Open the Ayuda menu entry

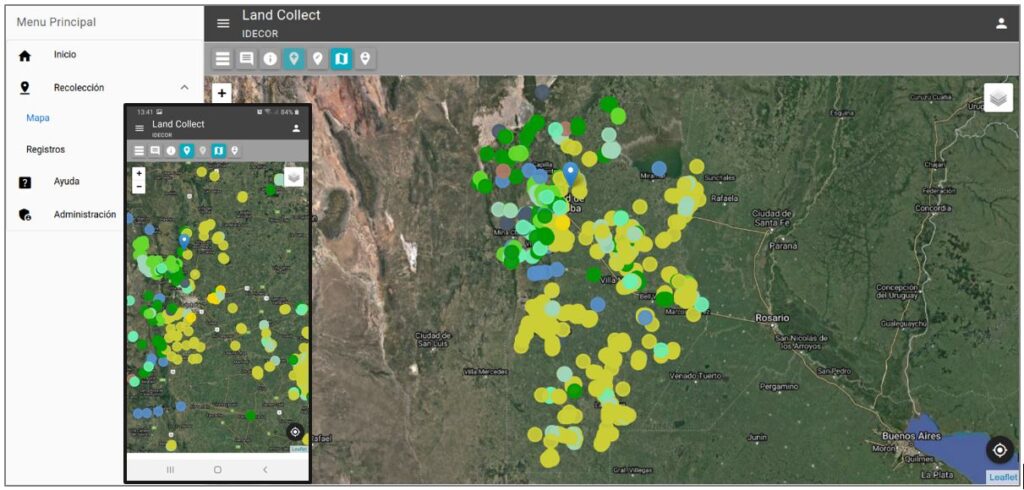click(67, 181)
